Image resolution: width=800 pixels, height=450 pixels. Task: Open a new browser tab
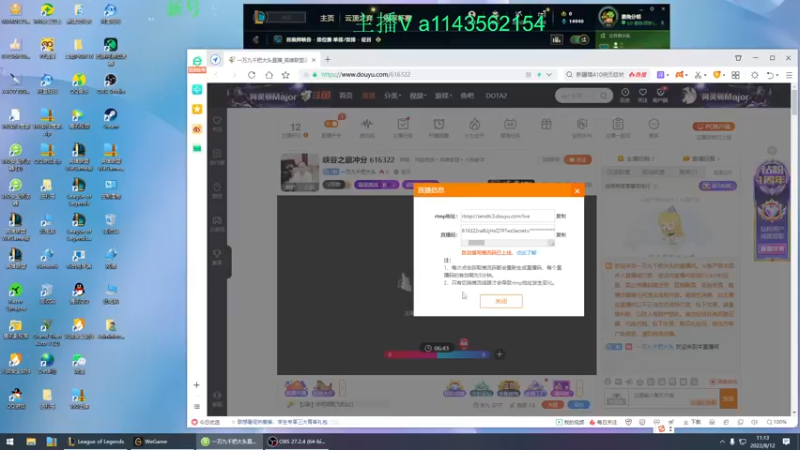tap(328, 60)
